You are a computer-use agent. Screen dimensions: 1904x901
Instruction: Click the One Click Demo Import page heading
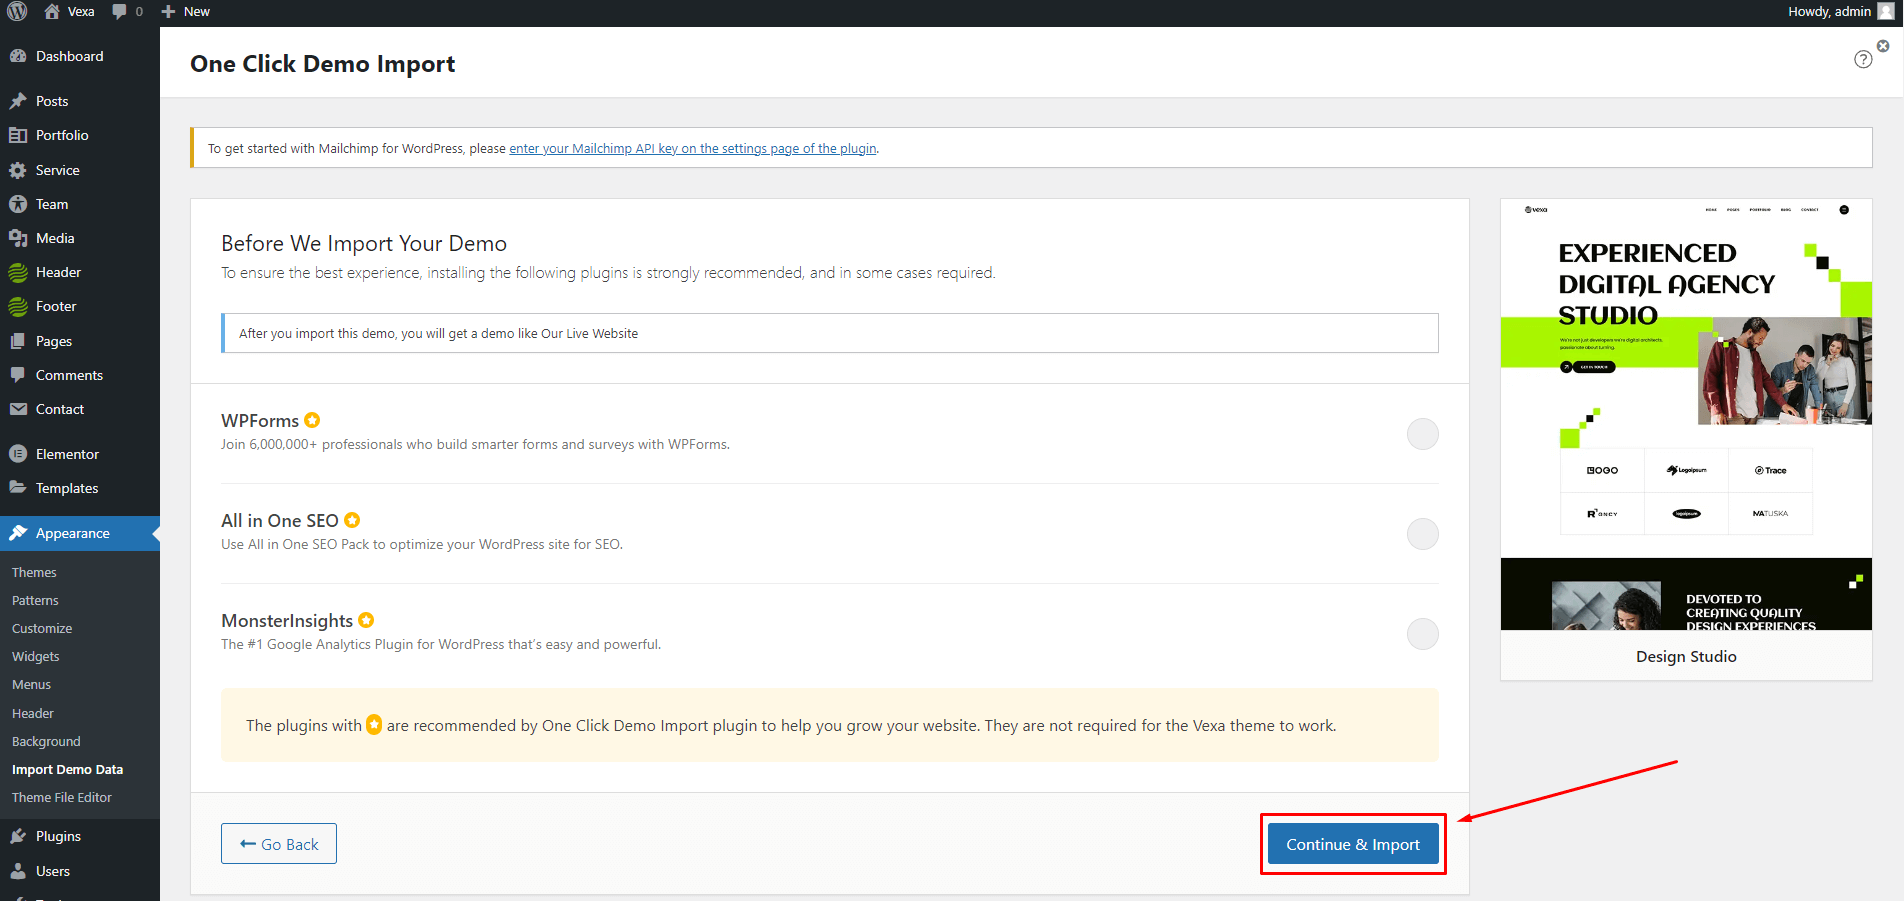[x=322, y=64]
